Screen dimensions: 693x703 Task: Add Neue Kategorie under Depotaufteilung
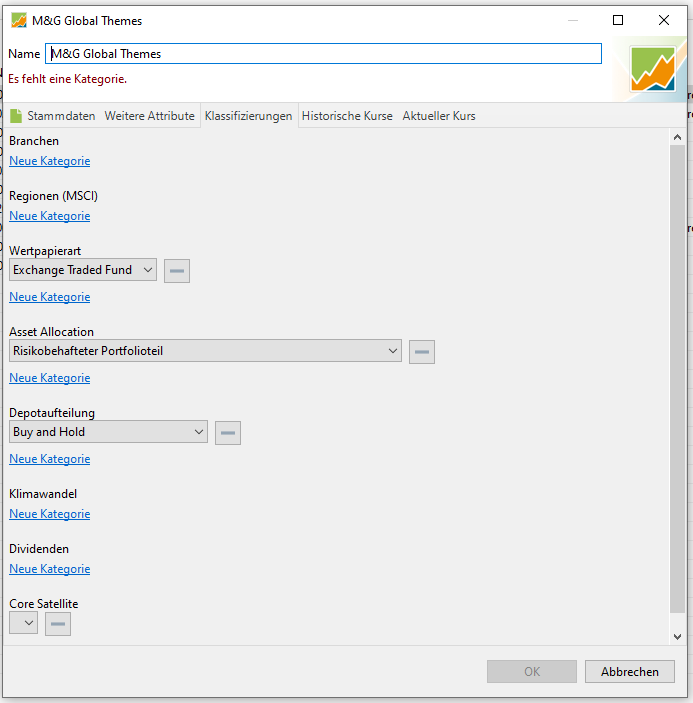tap(50, 459)
